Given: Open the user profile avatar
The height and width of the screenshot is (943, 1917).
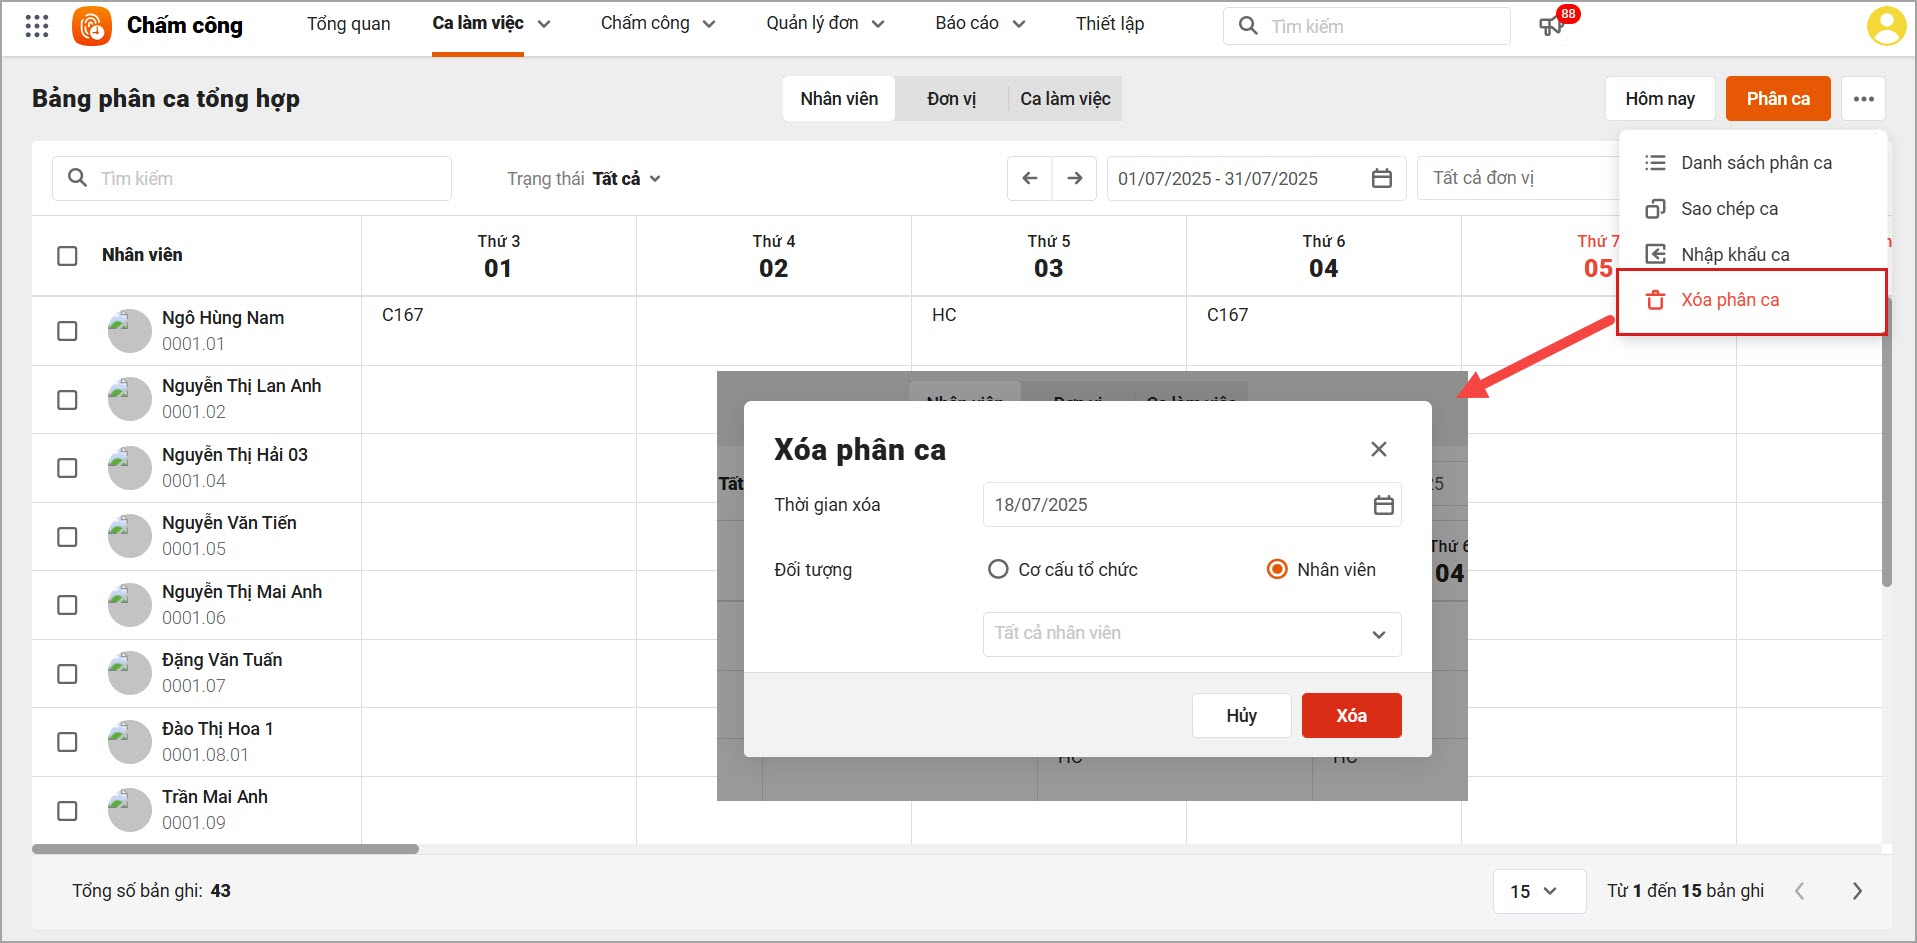Looking at the screenshot, I should [1886, 26].
